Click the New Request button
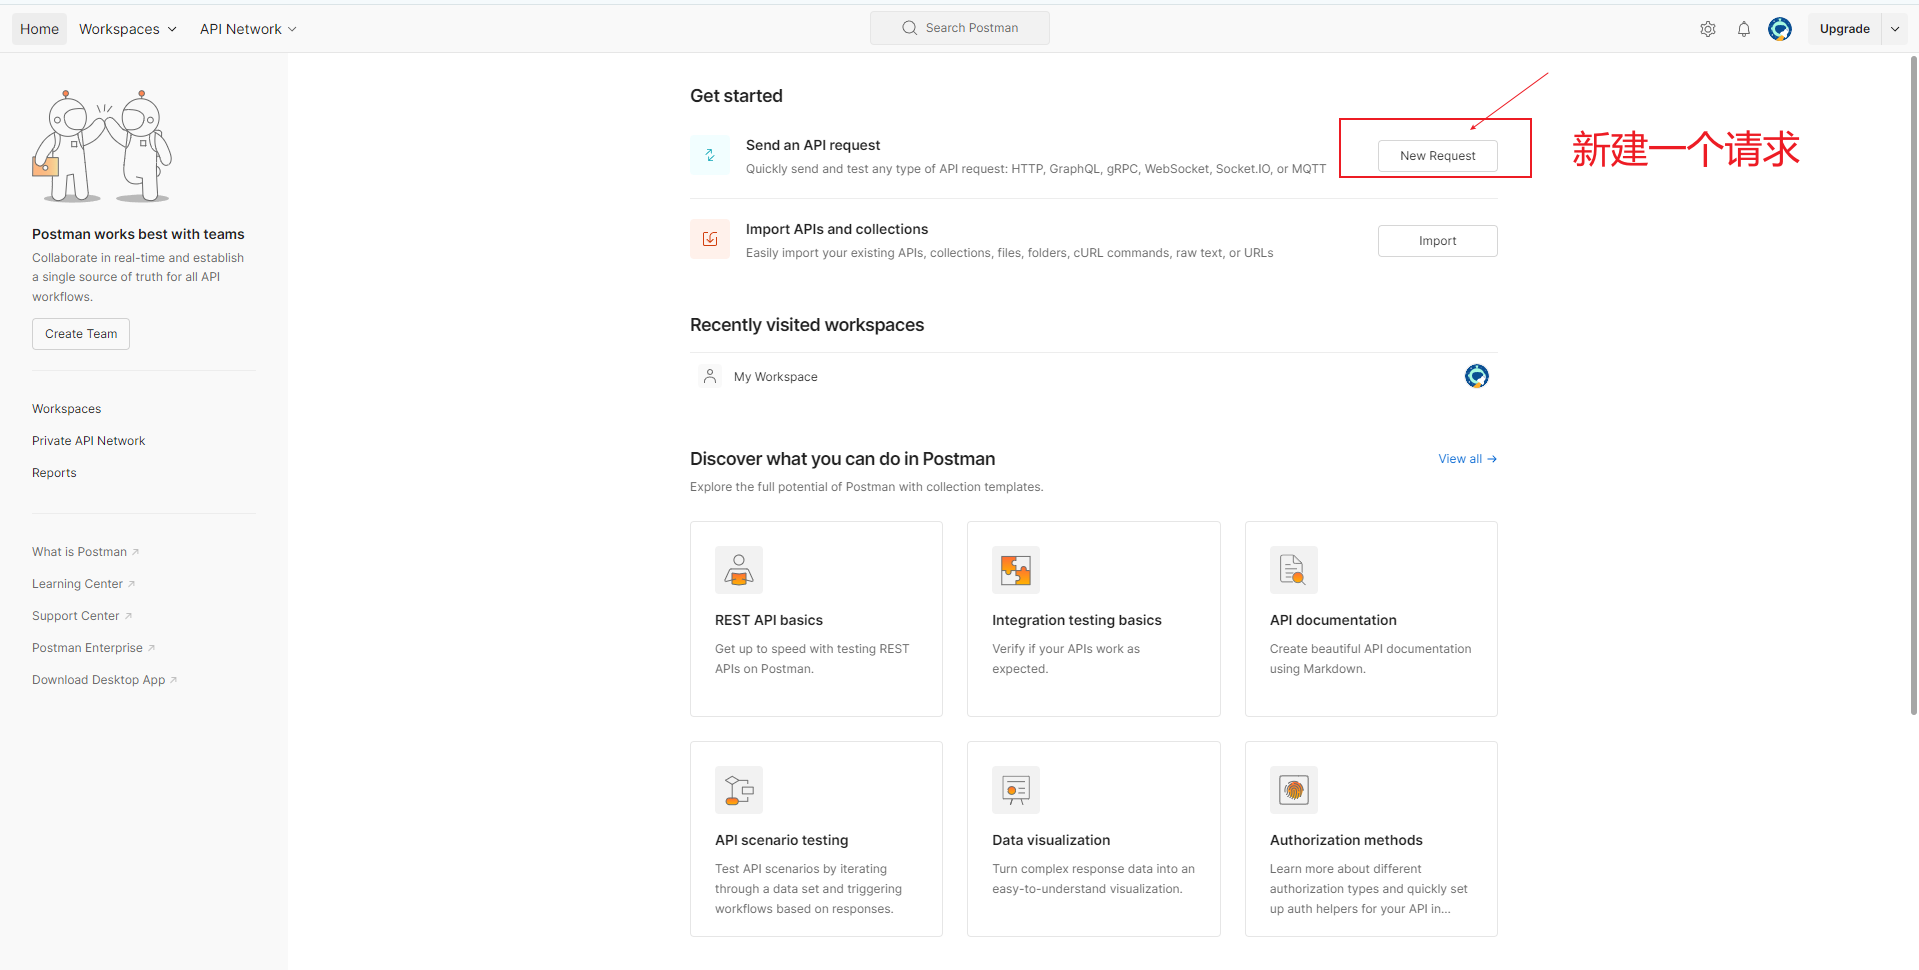 (1437, 156)
